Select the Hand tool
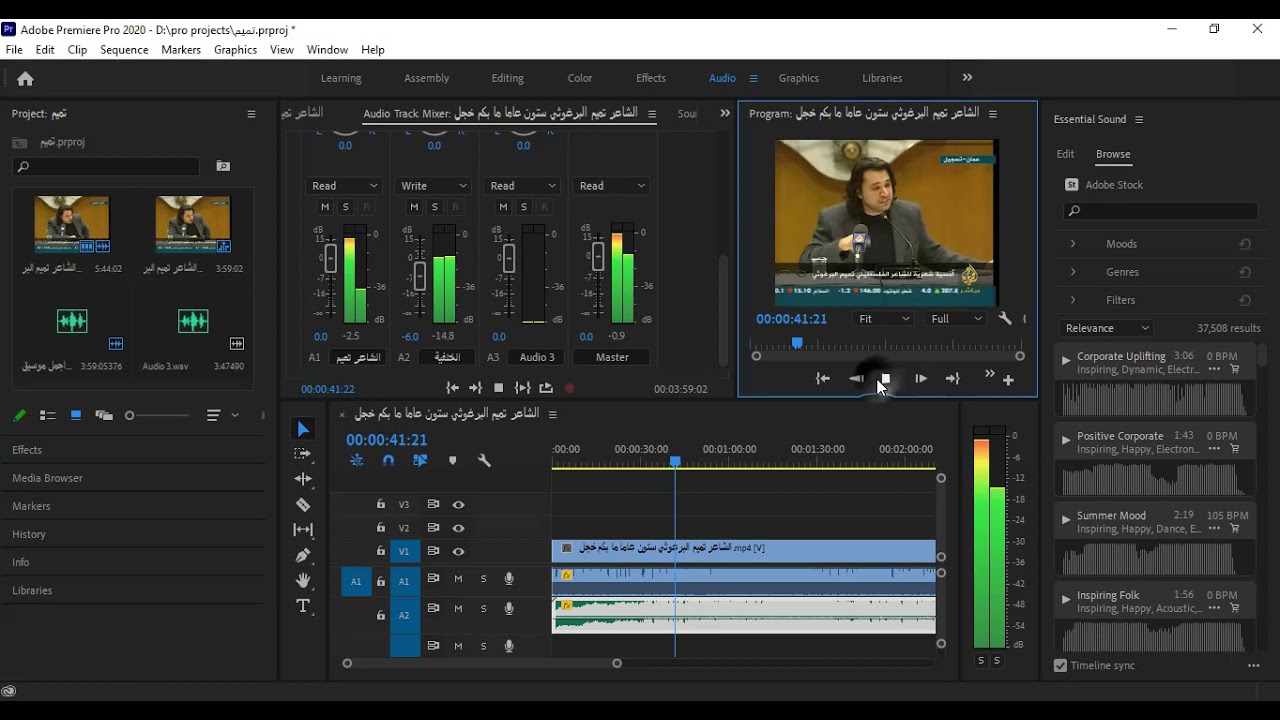Viewport: 1280px width, 720px height. 303,580
